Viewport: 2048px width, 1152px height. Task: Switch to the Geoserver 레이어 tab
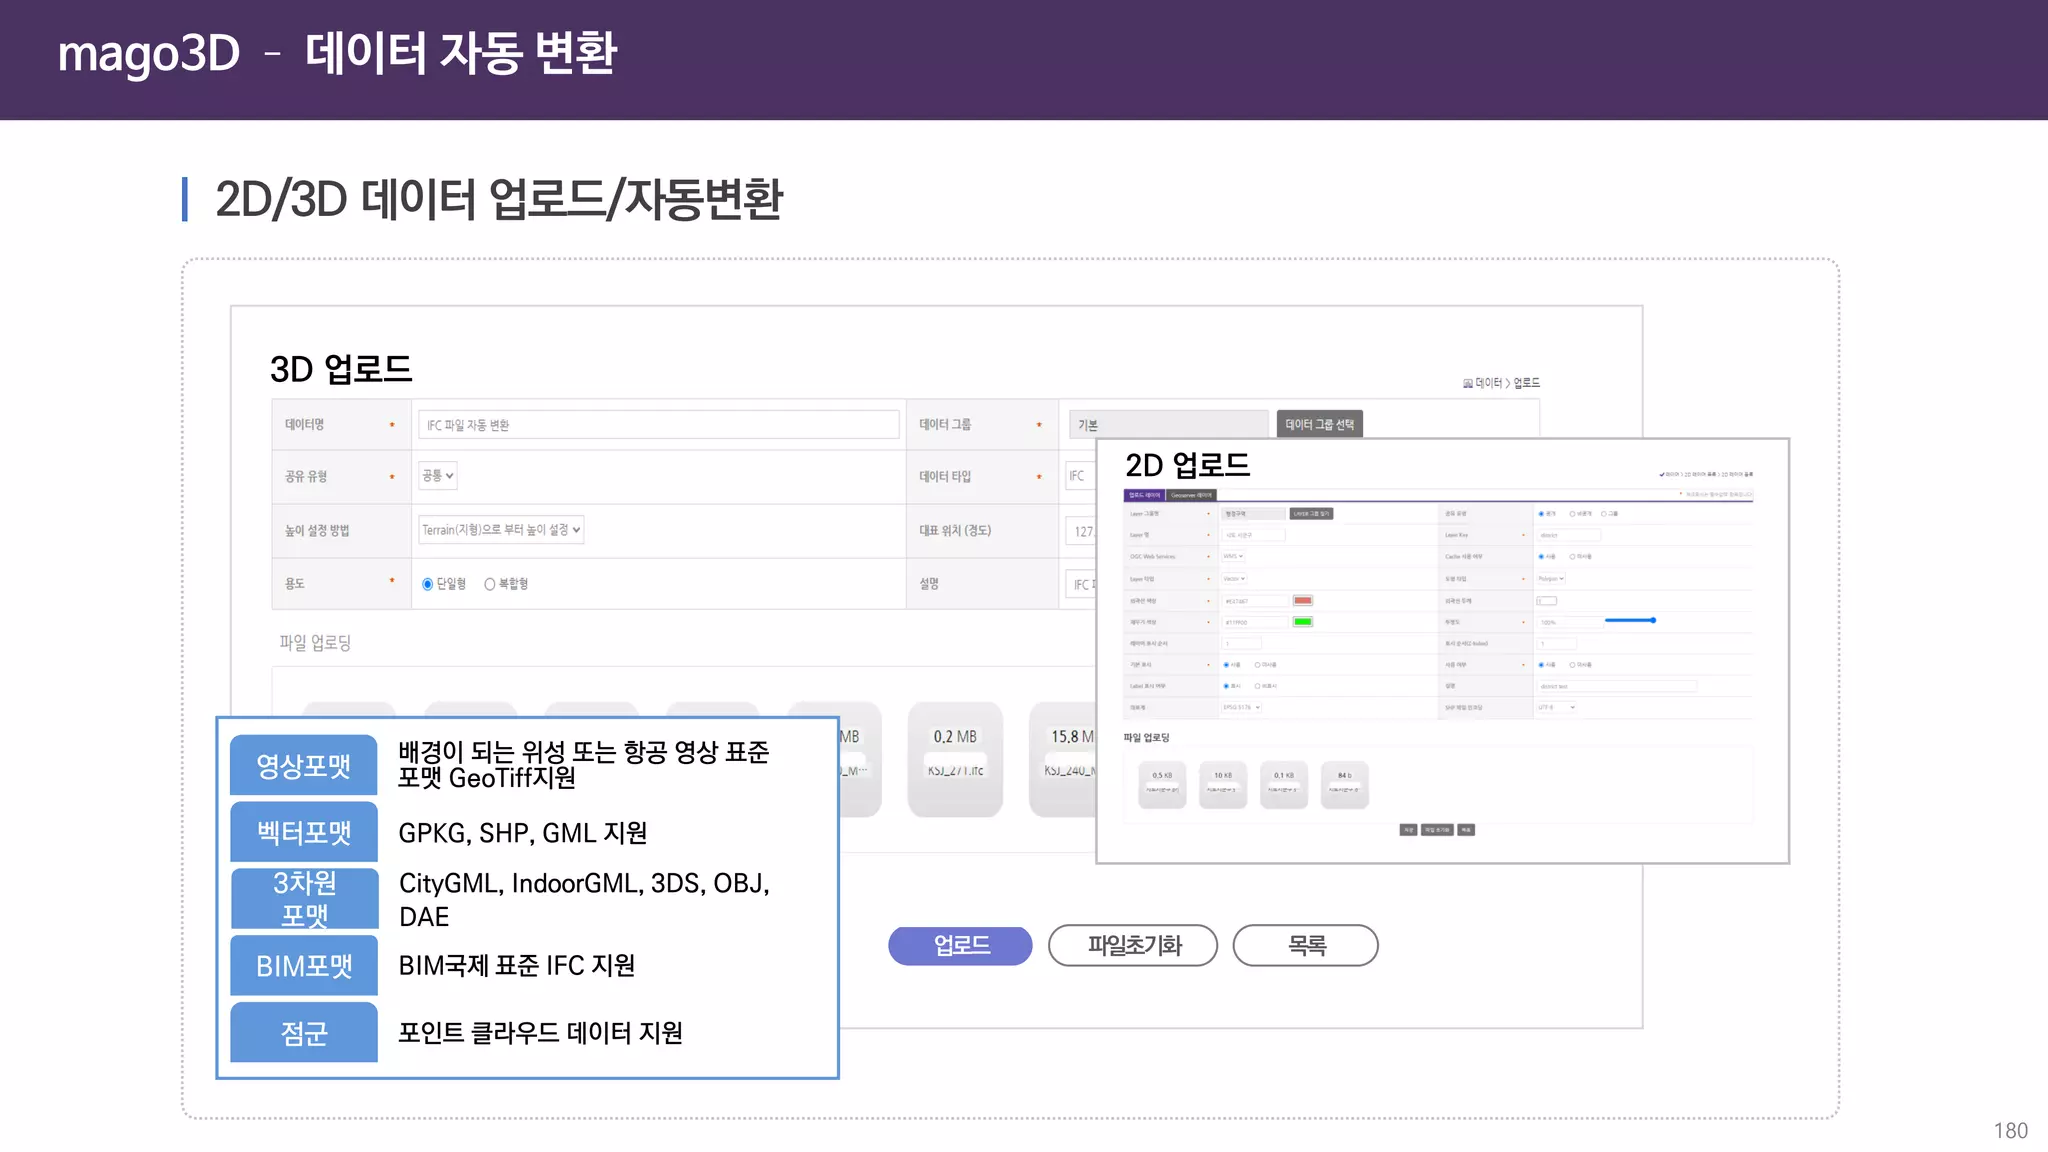point(1191,495)
